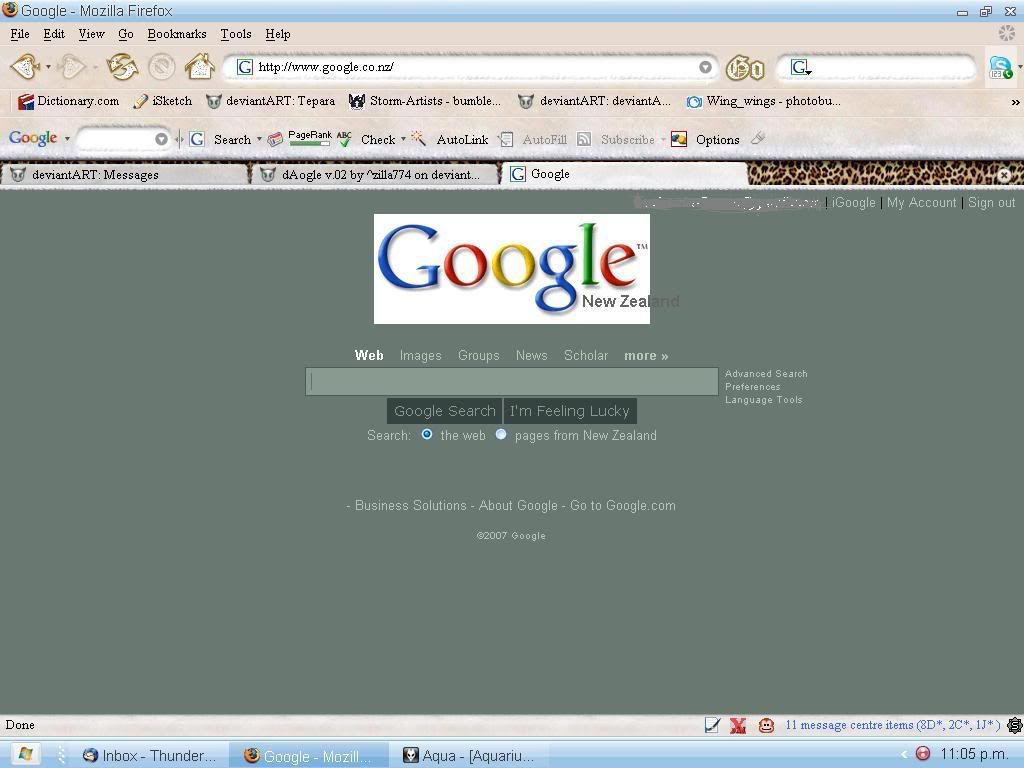Open the Wing_wings photobucket bookmark

tap(763, 101)
